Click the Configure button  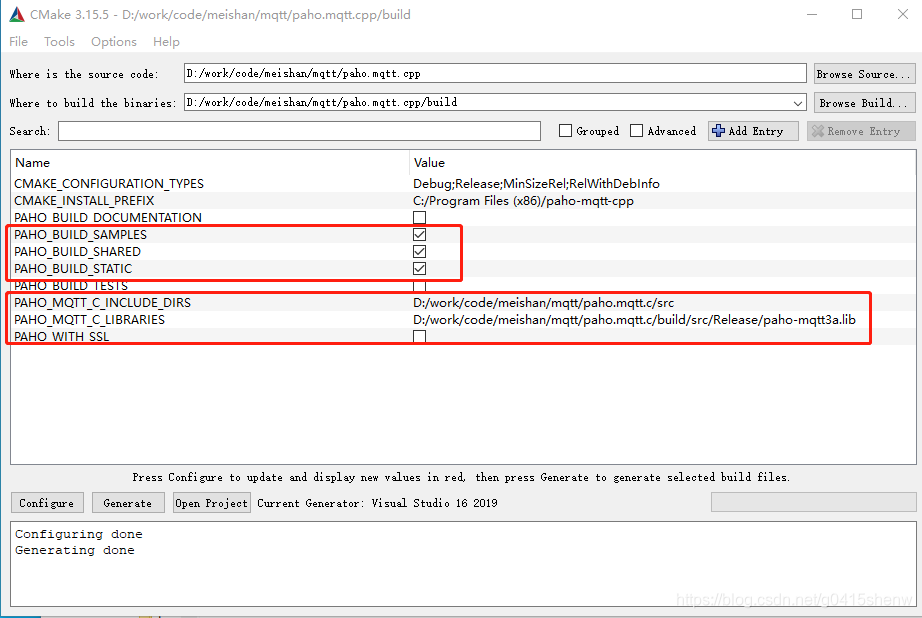(47, 503)
